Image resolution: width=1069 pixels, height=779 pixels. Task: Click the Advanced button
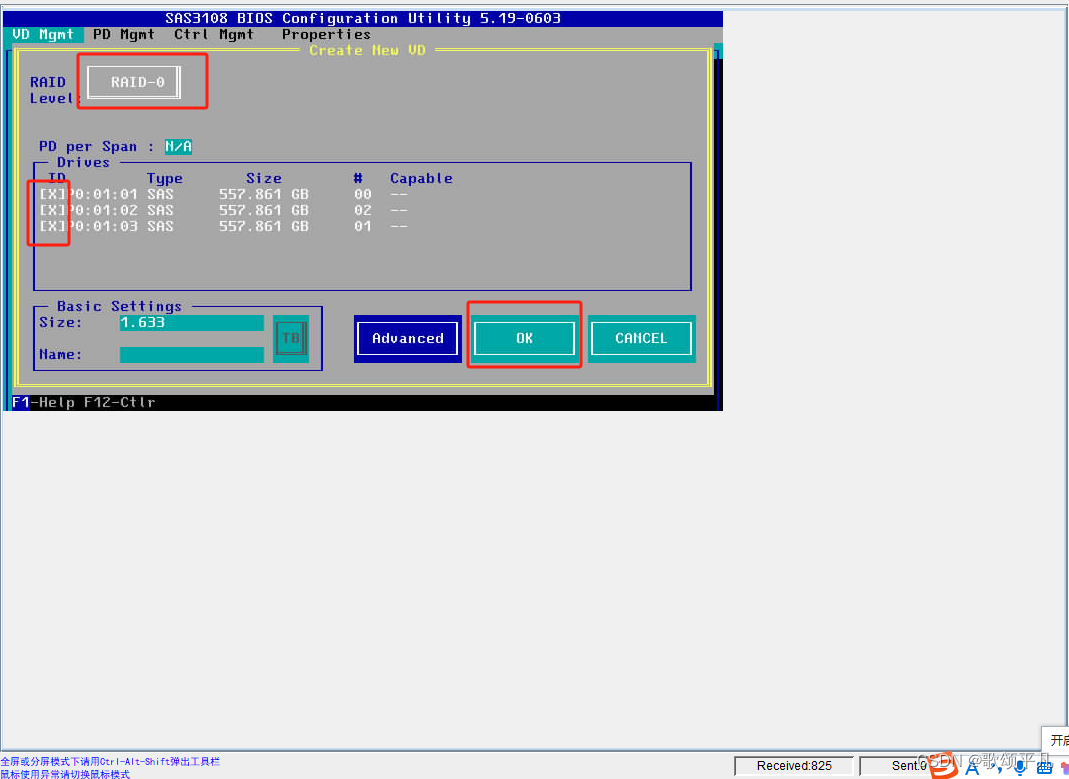tap(408, 338)
